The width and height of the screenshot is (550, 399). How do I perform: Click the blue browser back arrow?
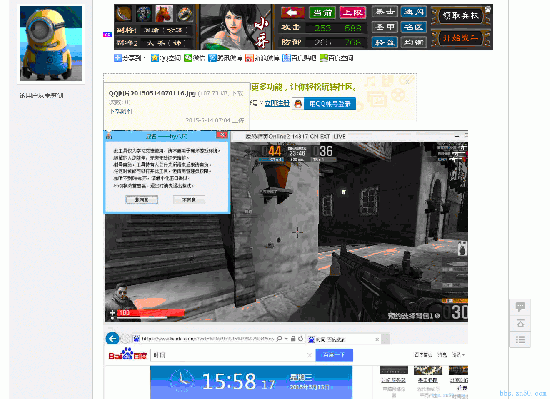click(113, 338)
